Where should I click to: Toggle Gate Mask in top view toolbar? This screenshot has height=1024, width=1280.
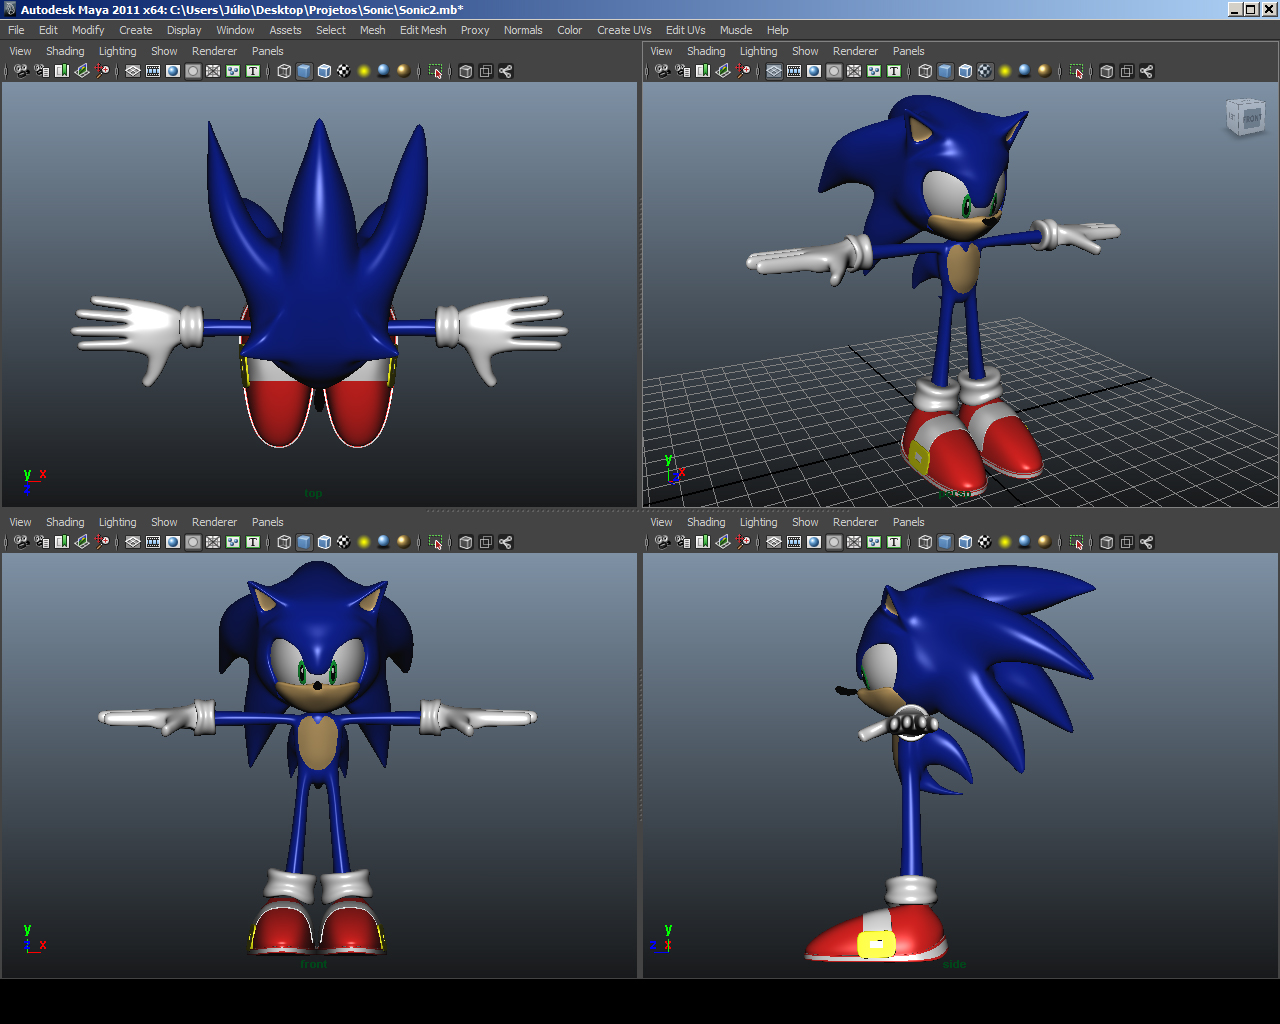[193, 71]
